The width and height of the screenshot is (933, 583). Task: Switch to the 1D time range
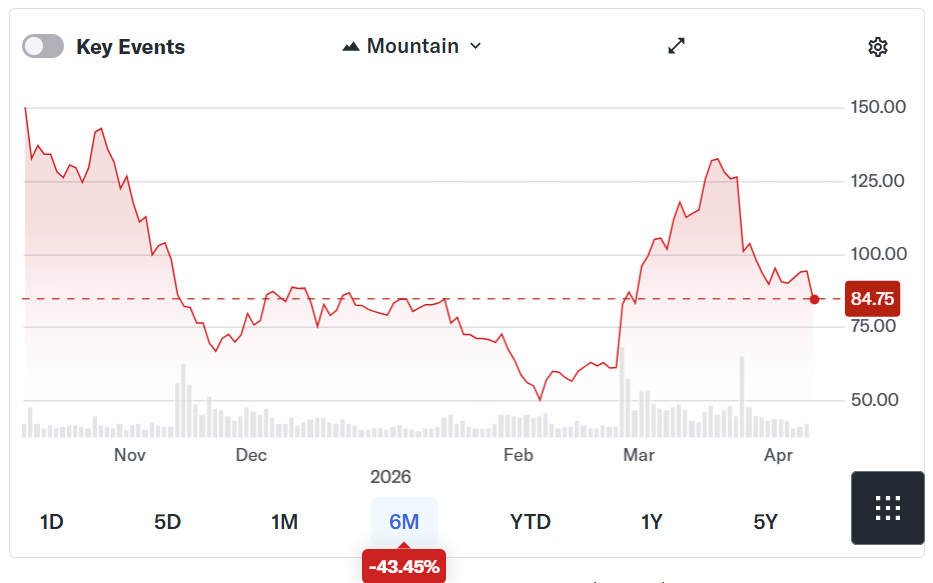click(x=51, y=521)
